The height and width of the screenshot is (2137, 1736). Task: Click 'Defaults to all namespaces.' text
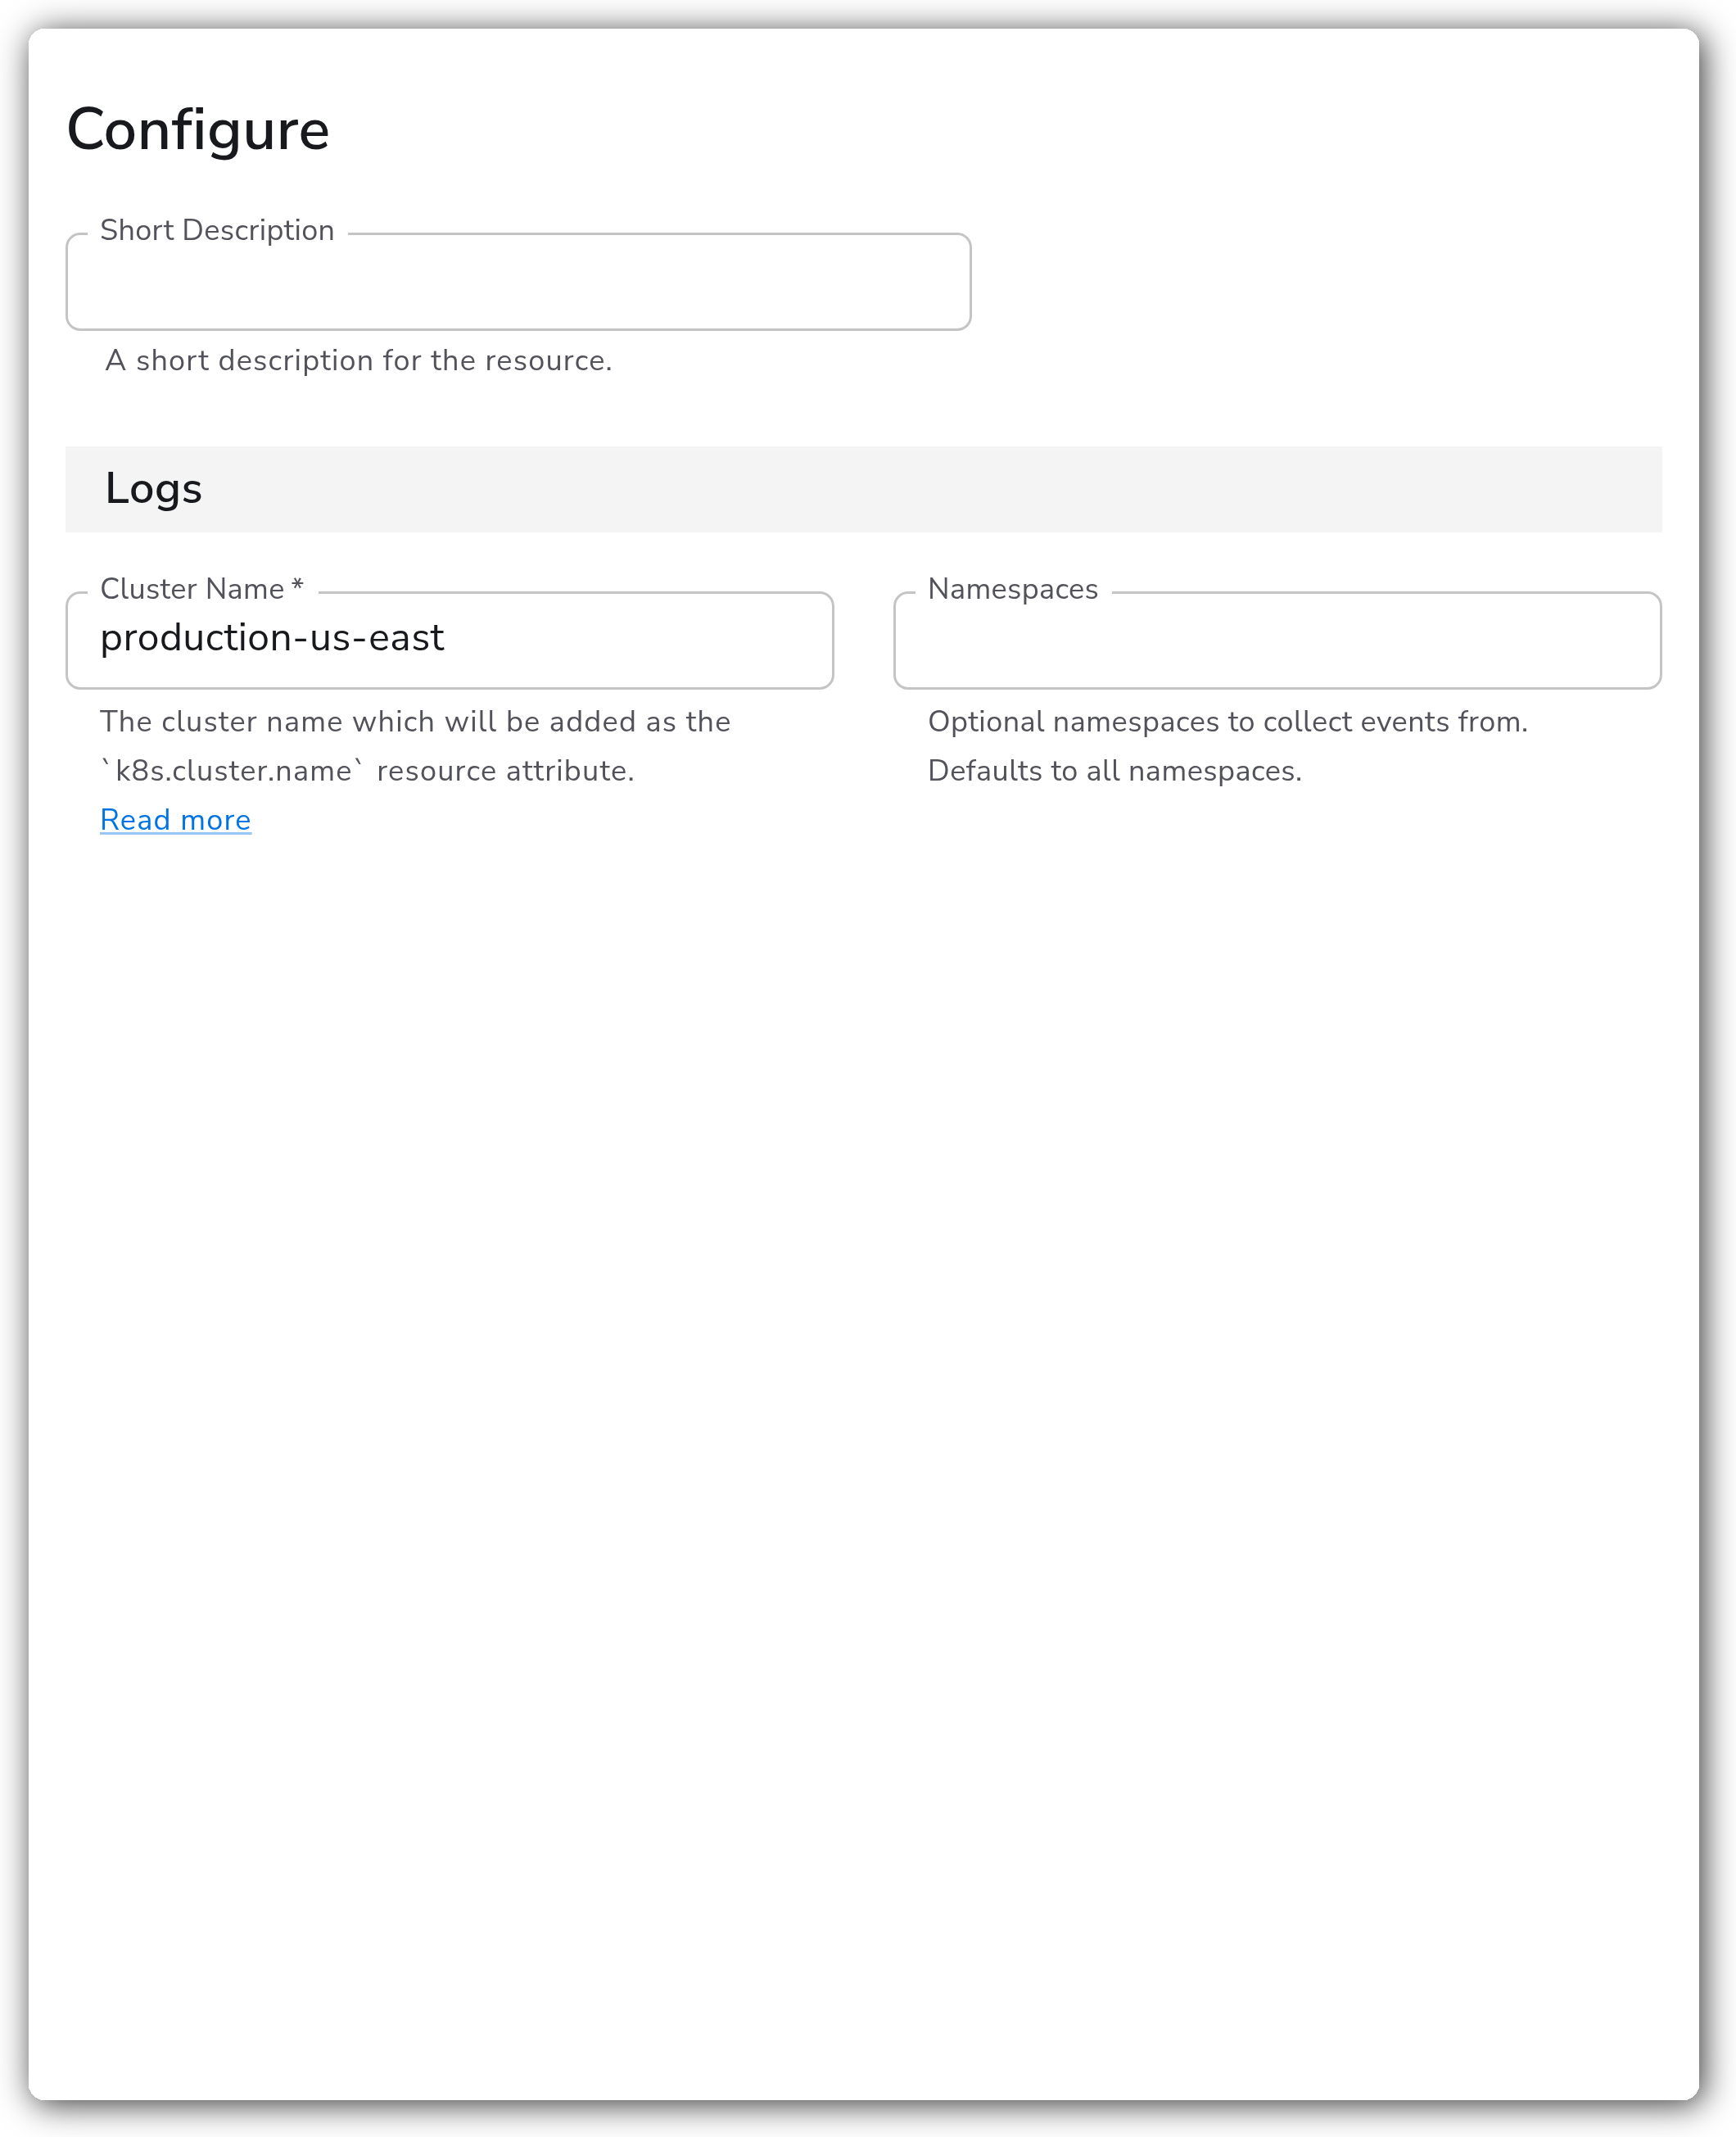pyautogui.click(x=1114, y=771)
